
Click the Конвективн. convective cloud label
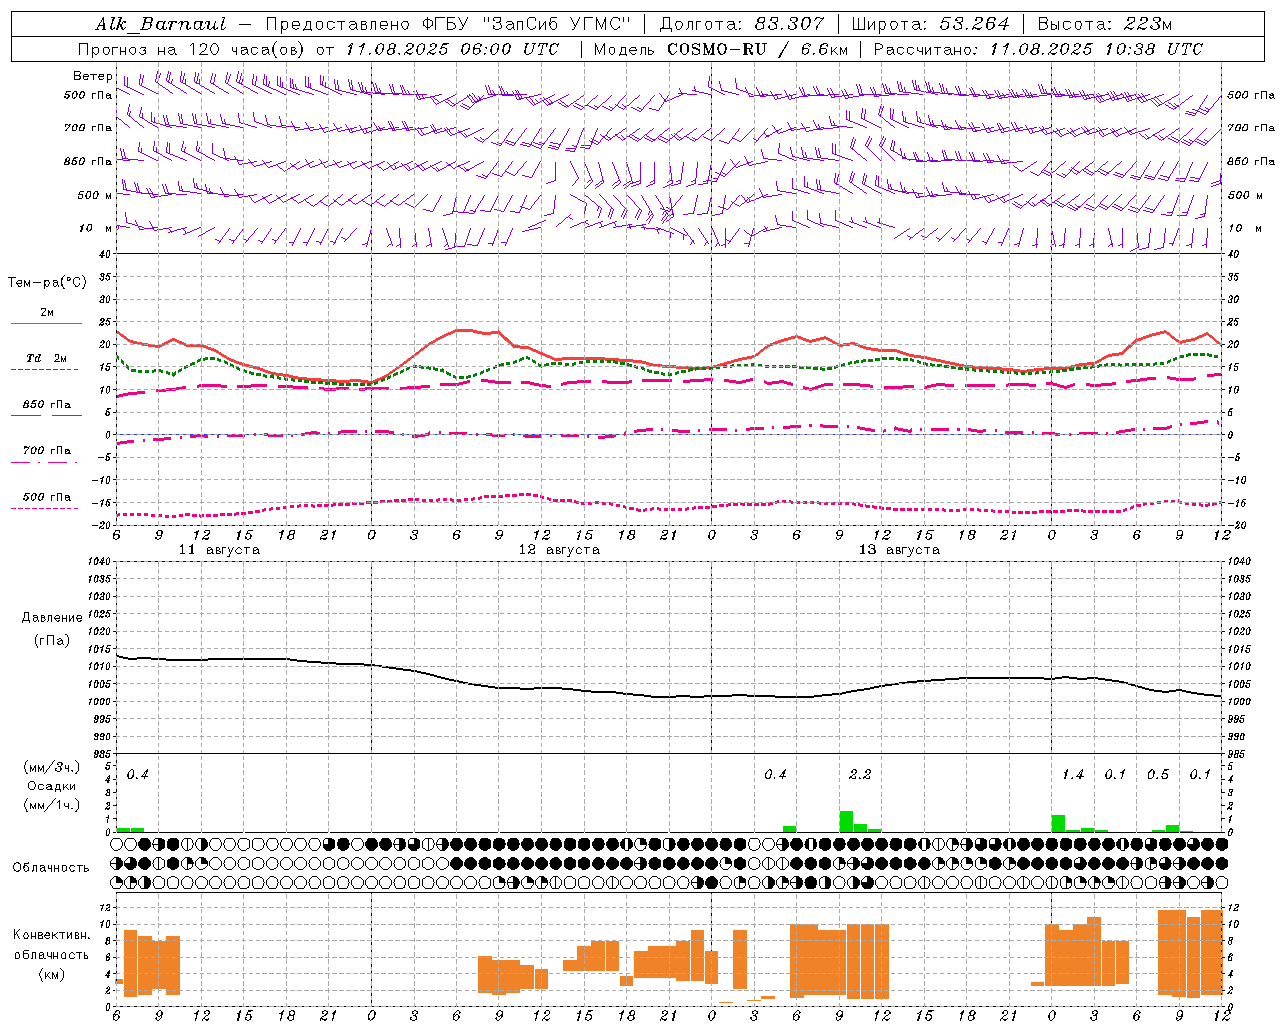point(52,935)
